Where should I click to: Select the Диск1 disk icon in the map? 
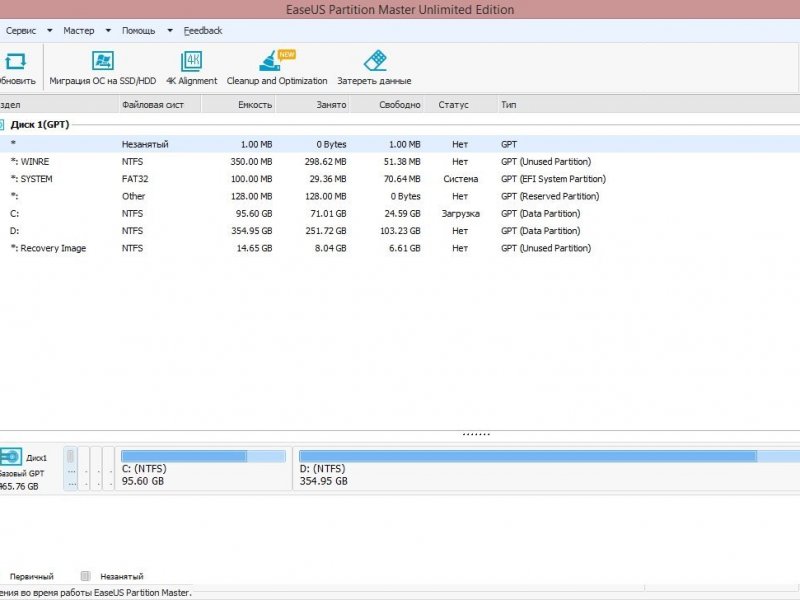point(11,457)
